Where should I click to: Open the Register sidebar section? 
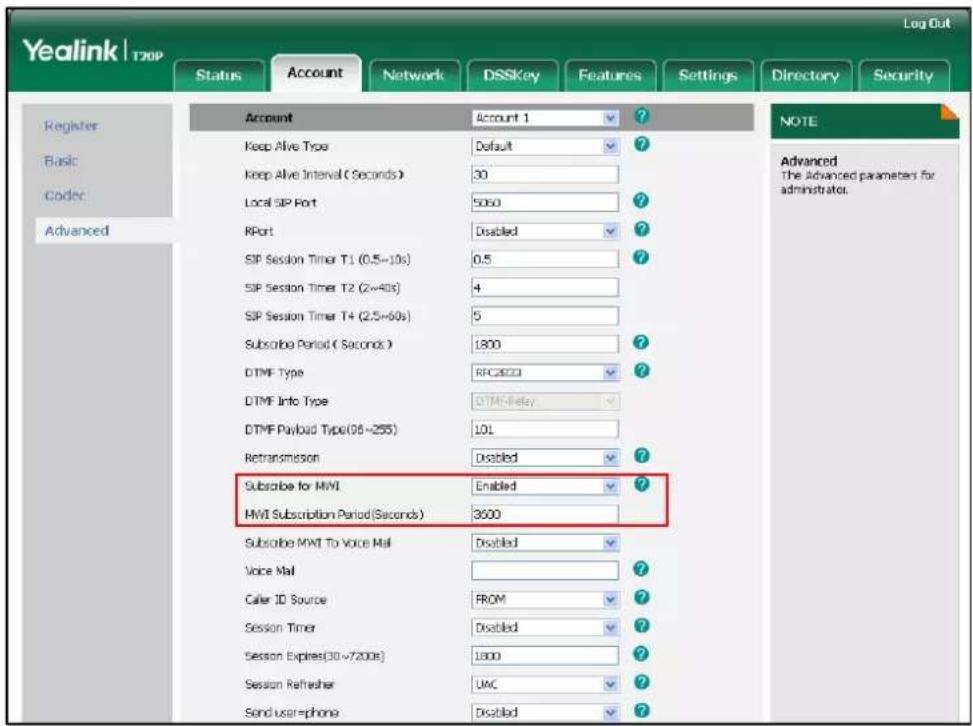click(x=71, y=125)
